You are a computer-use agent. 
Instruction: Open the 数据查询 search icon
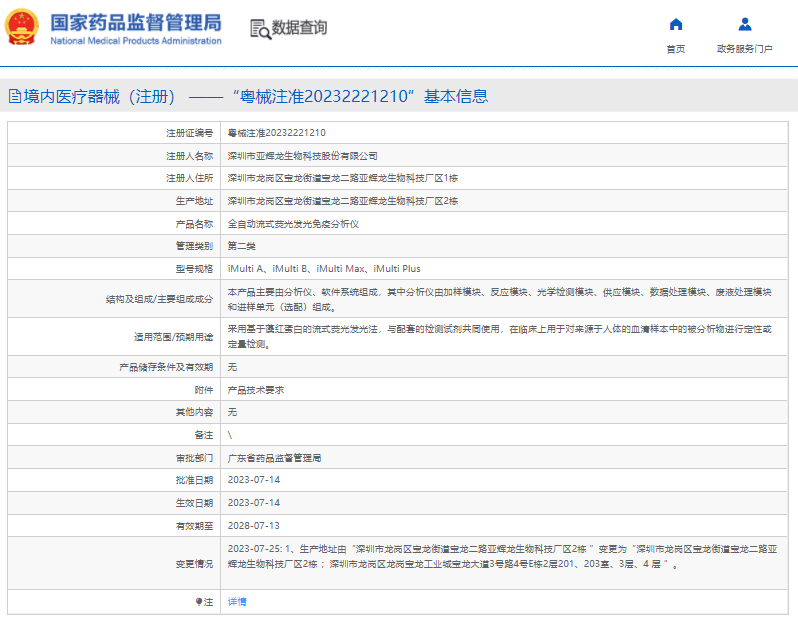click(x=261, y=29)
